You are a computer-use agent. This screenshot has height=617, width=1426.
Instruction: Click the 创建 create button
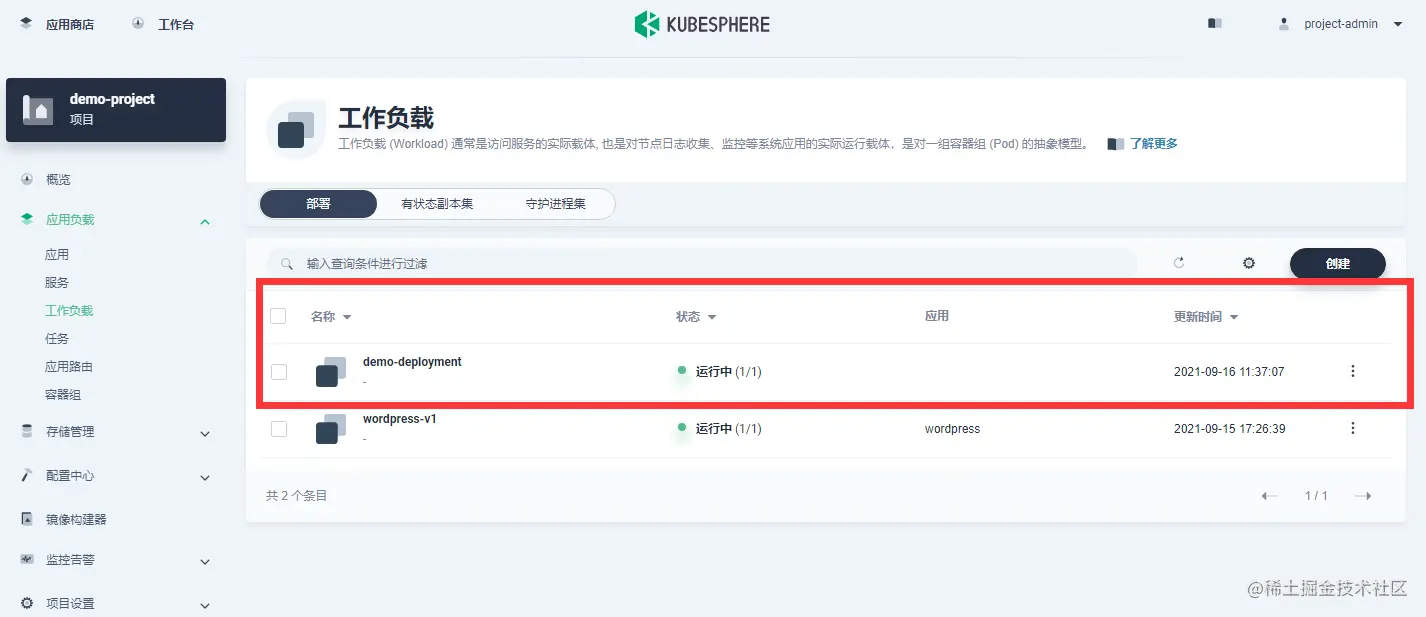click(1338, 264)
